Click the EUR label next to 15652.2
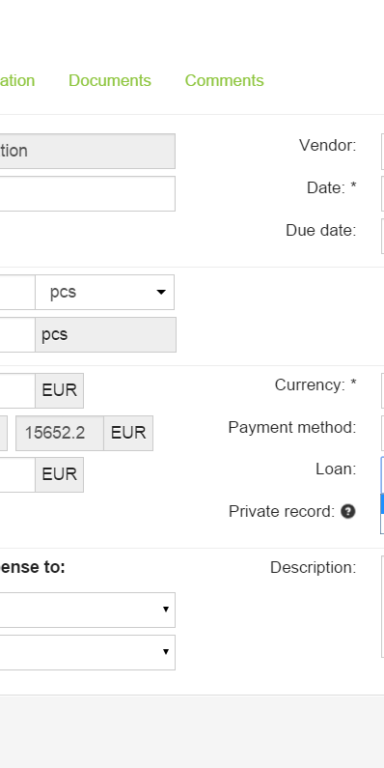Viewport: 384px width, 768px height. tap(128, 433)
